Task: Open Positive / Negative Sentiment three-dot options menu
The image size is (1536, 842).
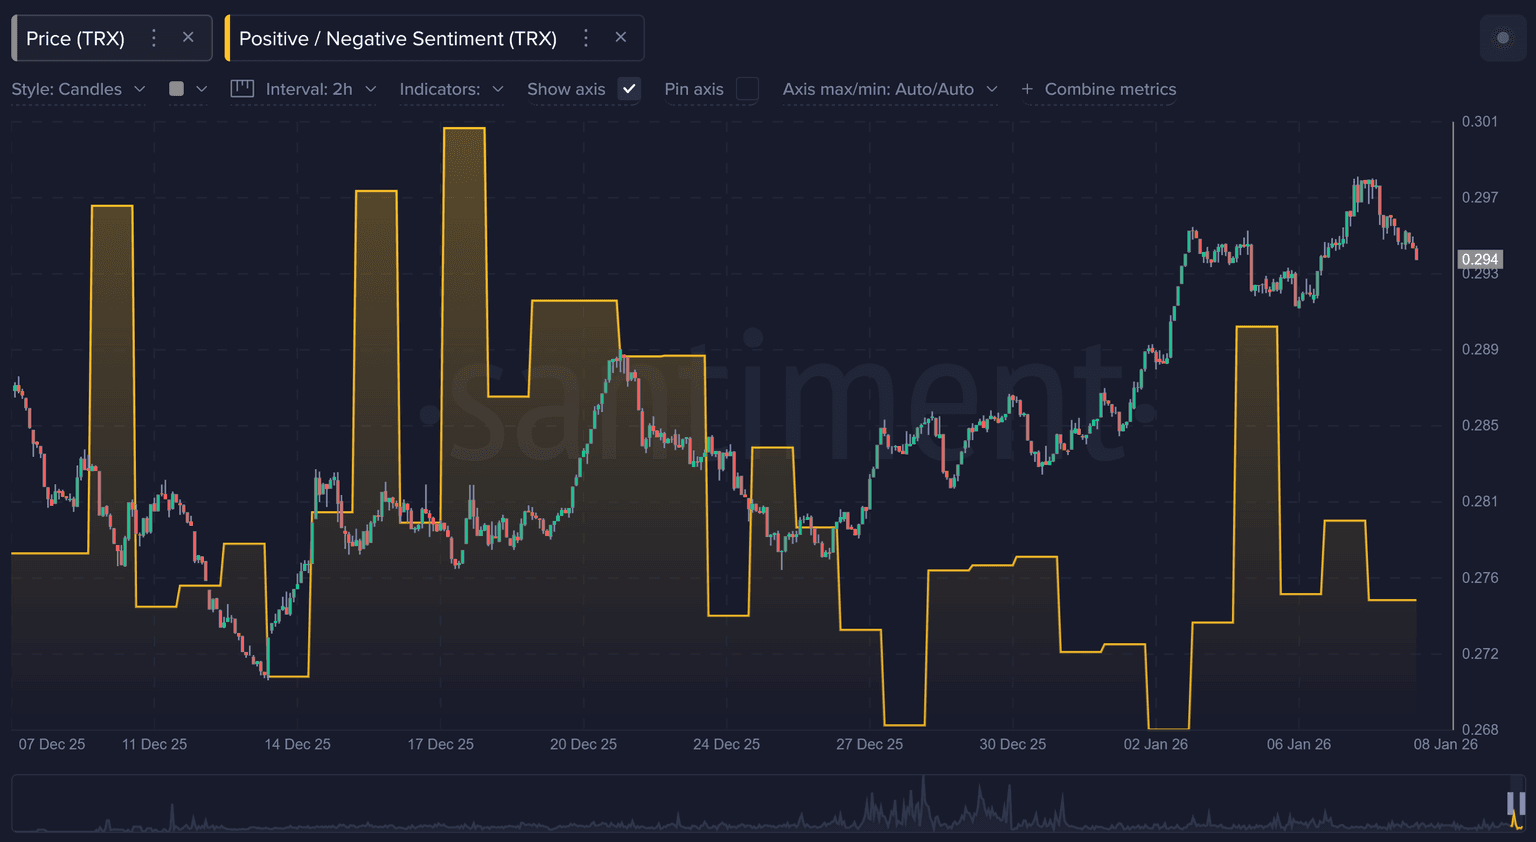Action: pyautogui.click(x=586, y=38)
